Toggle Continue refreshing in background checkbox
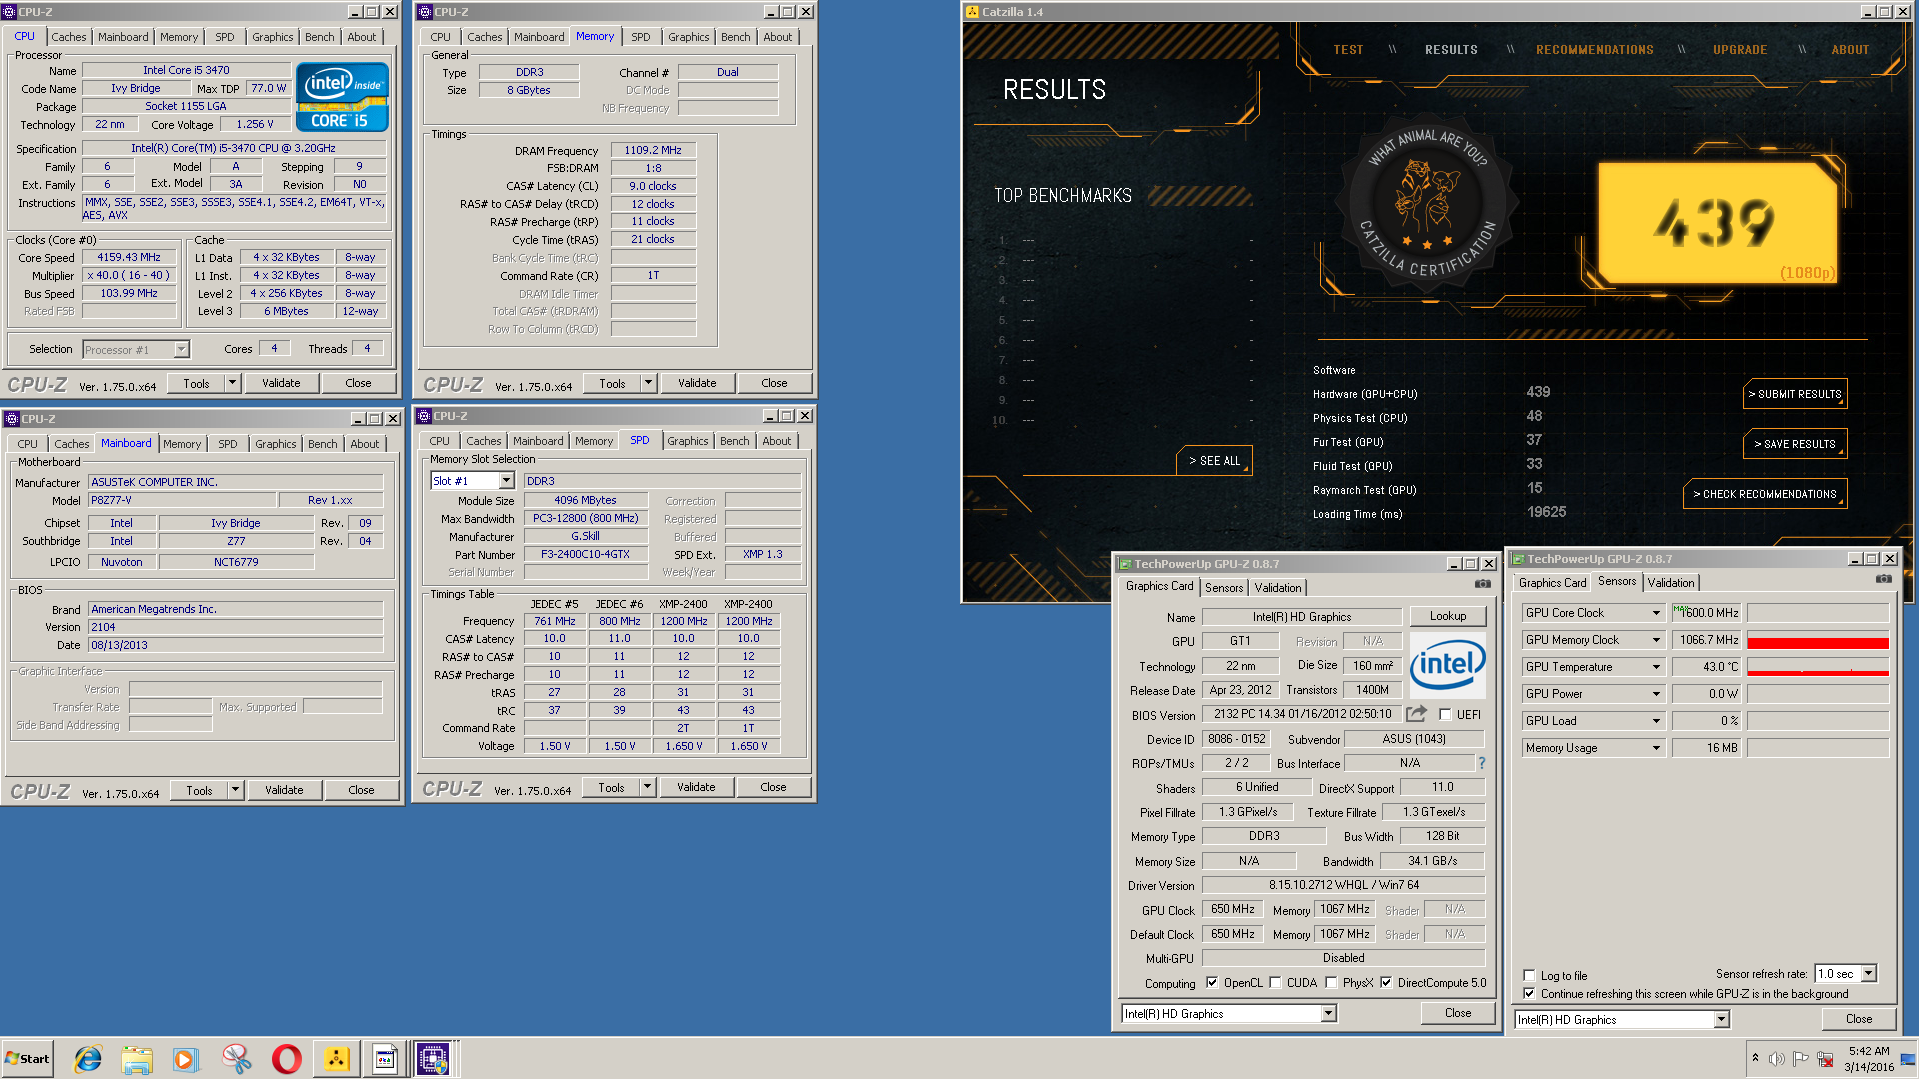This screenshot has height=1079, width=1919. point(1529,993)
